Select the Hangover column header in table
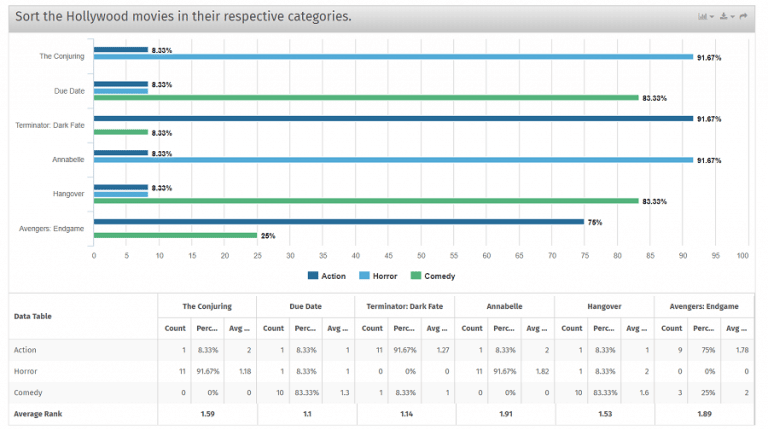 coord(604,307)
